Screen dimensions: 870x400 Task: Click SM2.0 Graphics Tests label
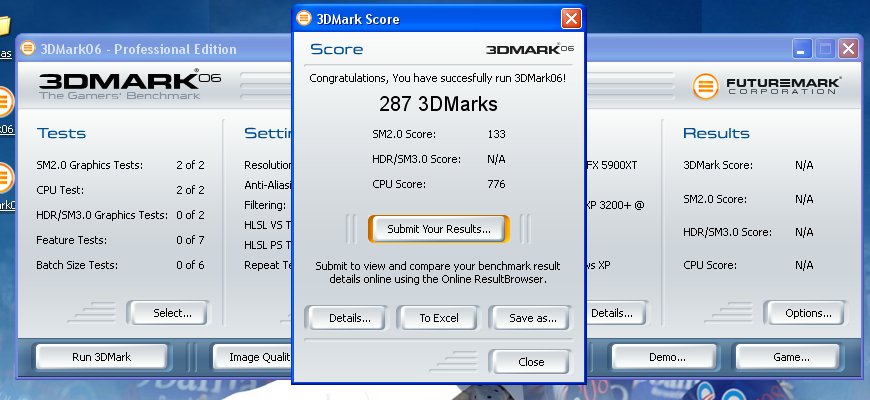pyautogui.click(x=89, y=165)
